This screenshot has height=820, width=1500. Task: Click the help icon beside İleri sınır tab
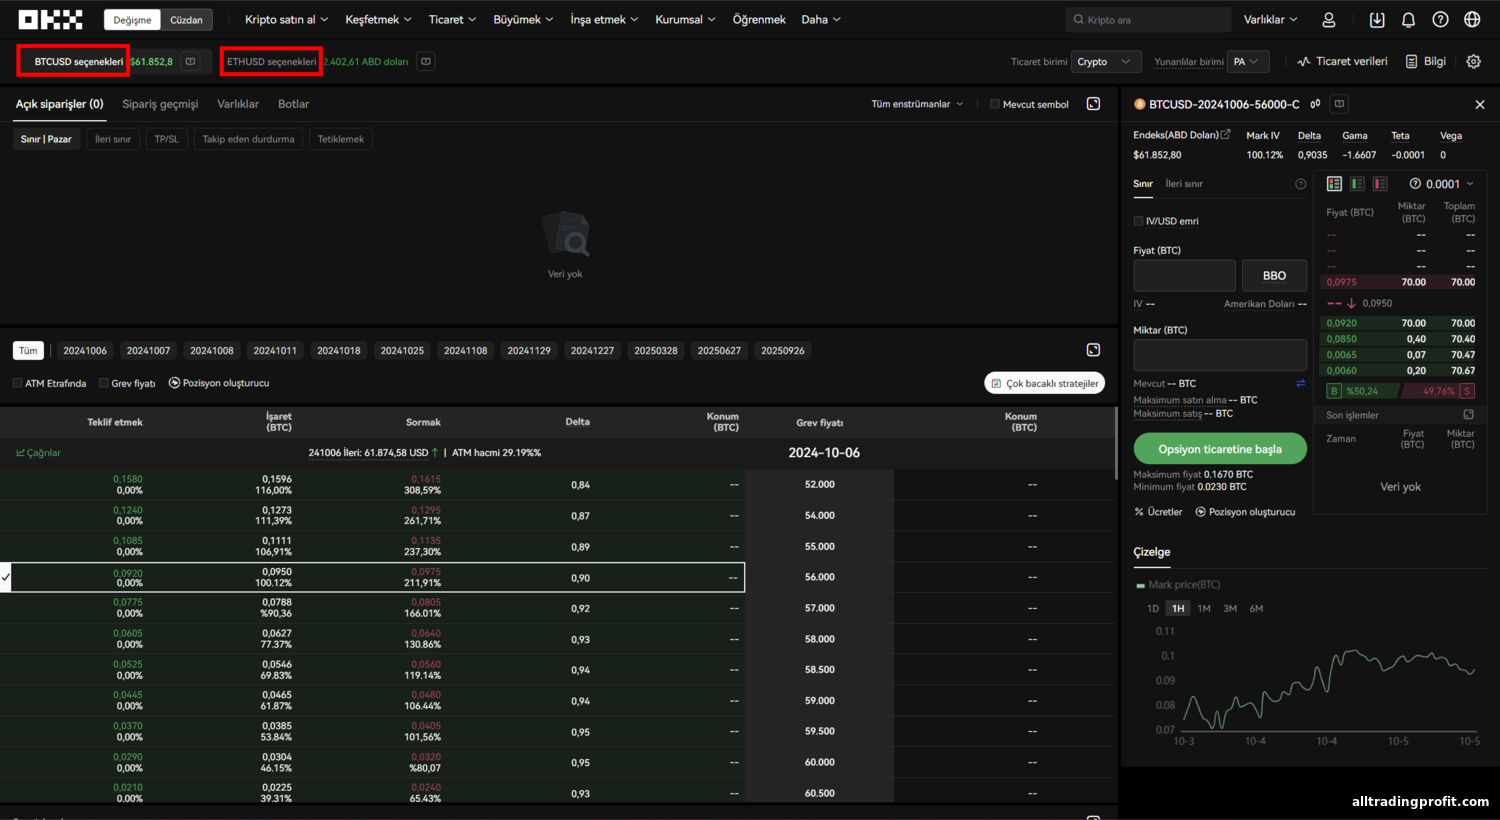1300,184
